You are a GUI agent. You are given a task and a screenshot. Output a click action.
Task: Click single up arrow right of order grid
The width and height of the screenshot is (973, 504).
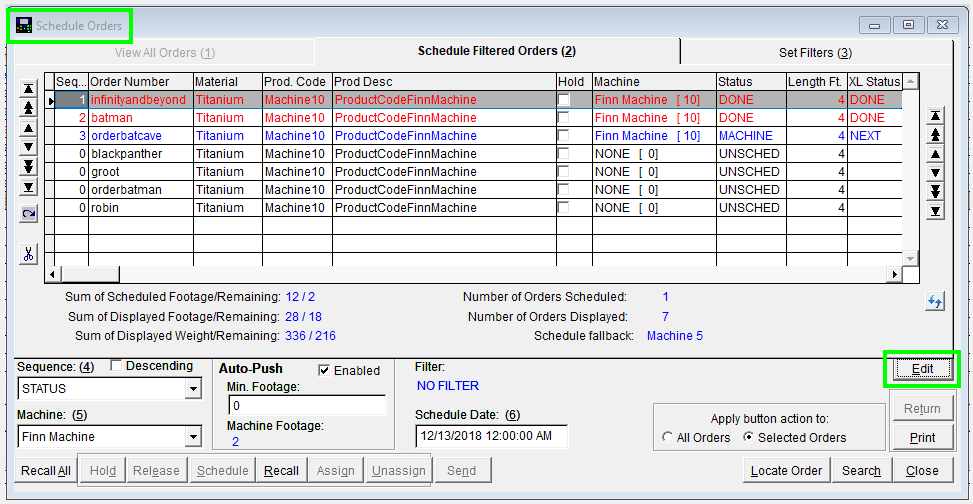tap(935, 154)
